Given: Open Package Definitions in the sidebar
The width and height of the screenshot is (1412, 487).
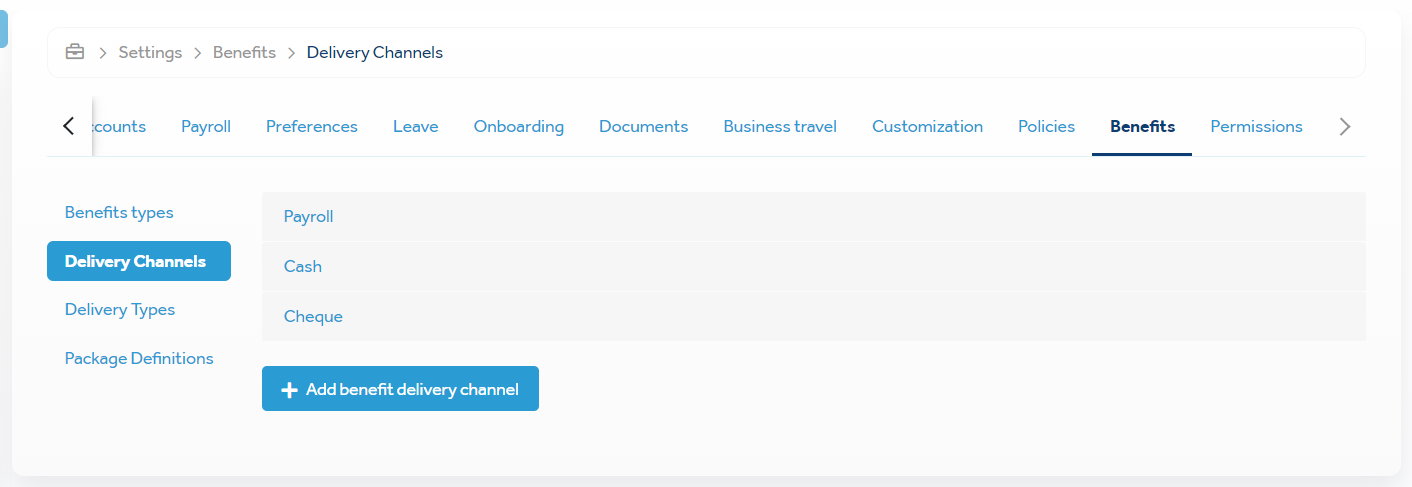Looking at the screenshot, I should 139,358.
